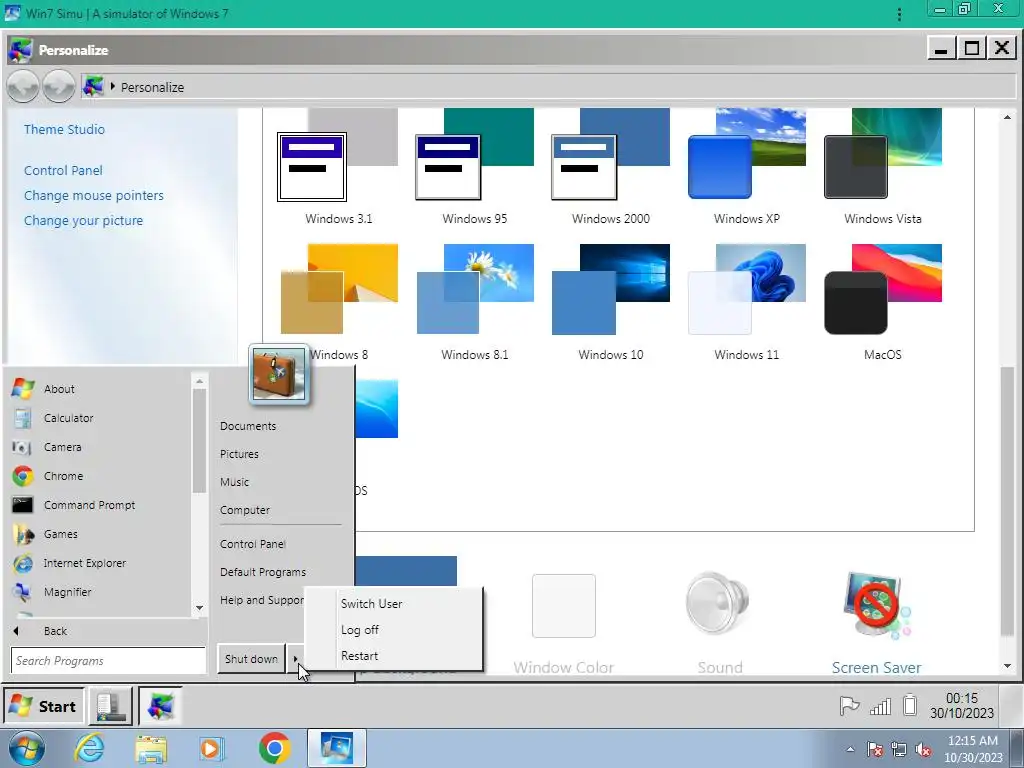Click Change your picture link
Image resolution: width=1024 pixels, height=768 pixels.
click(x=84, y=221)
